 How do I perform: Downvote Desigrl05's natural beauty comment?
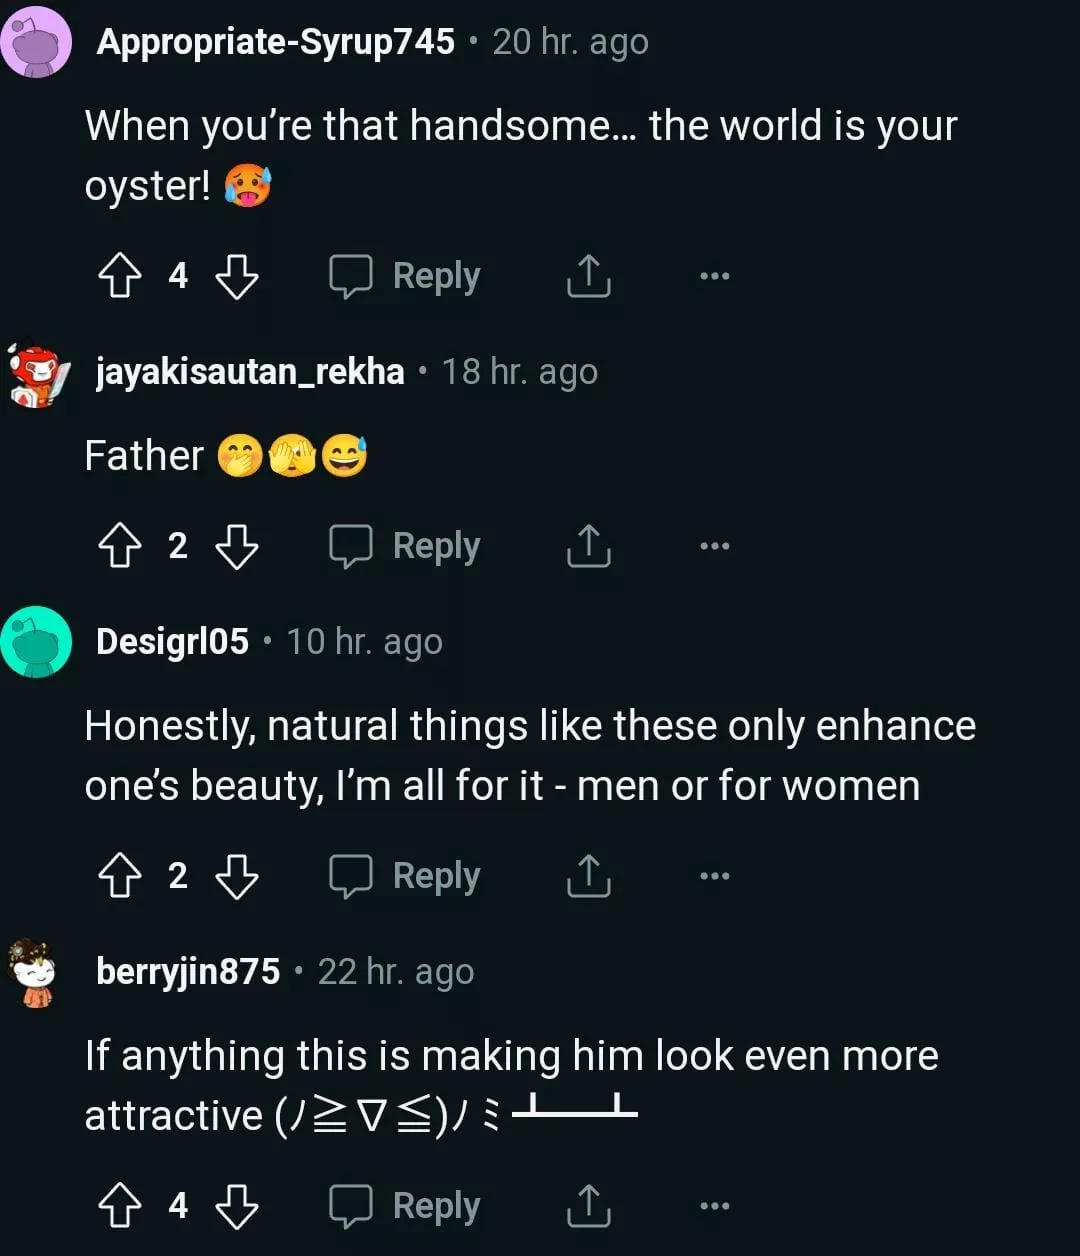coord(237,876)
